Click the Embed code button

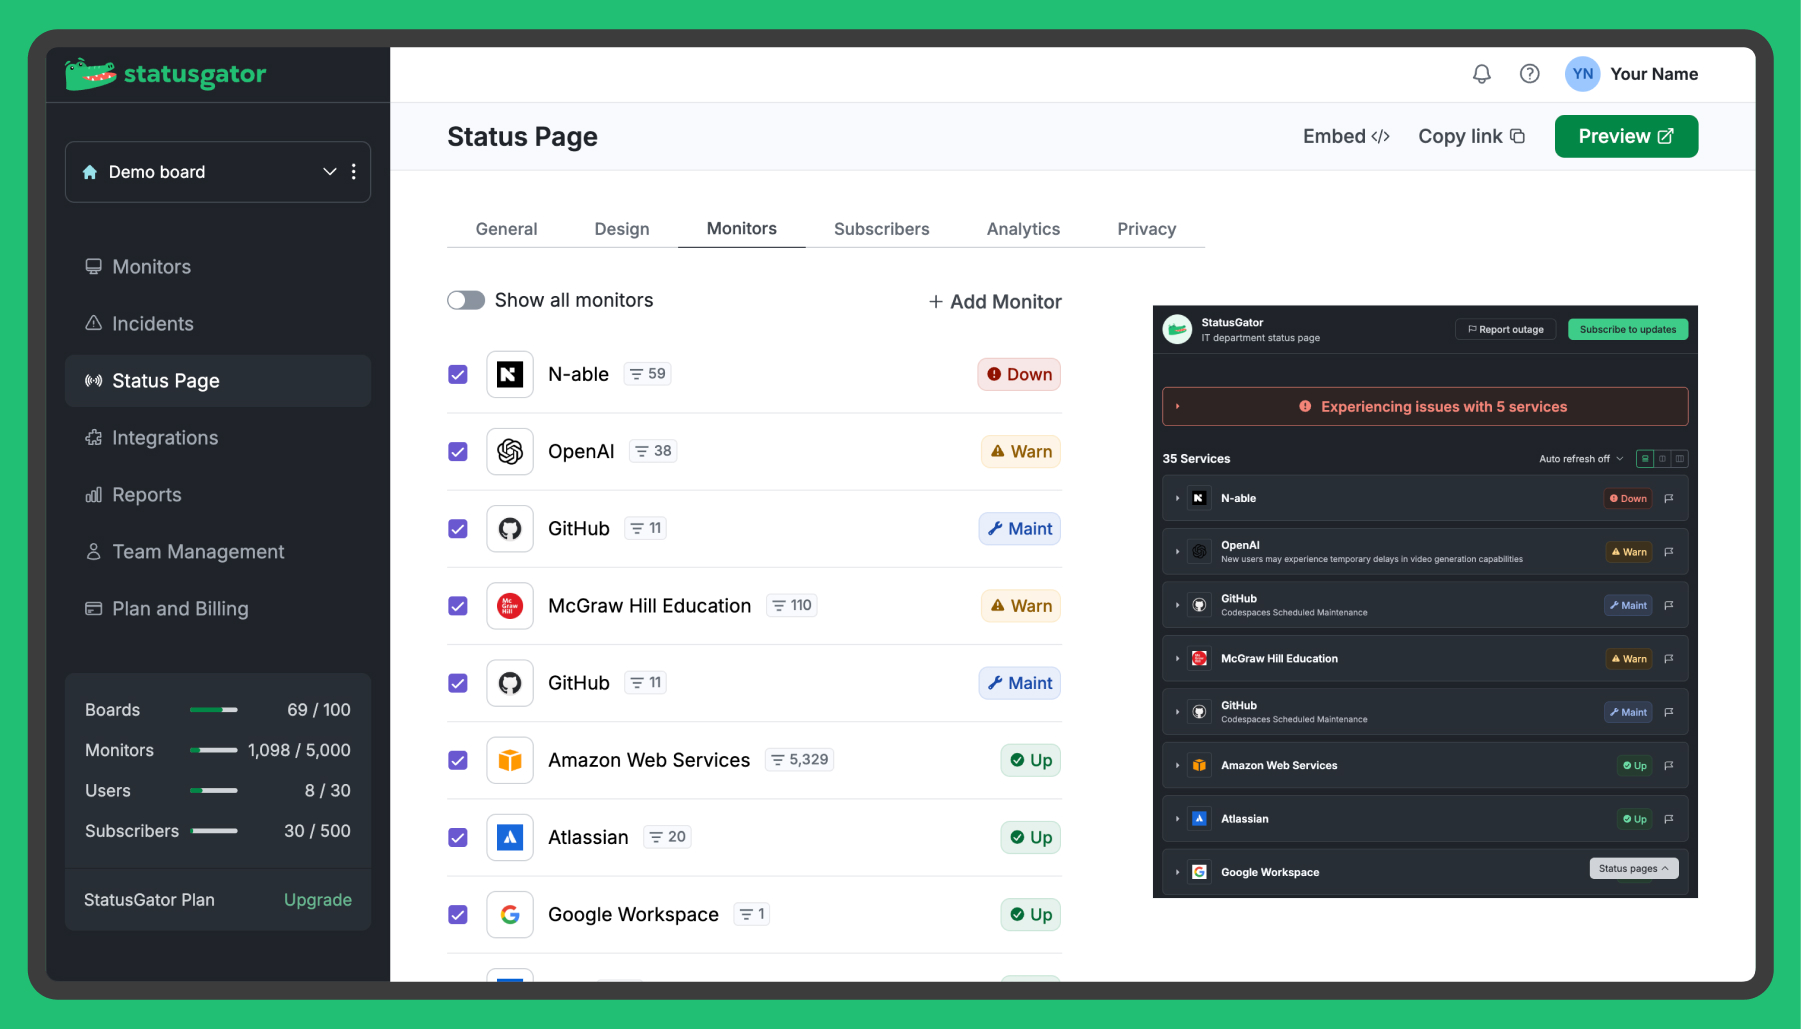[x=1346, y=136]
